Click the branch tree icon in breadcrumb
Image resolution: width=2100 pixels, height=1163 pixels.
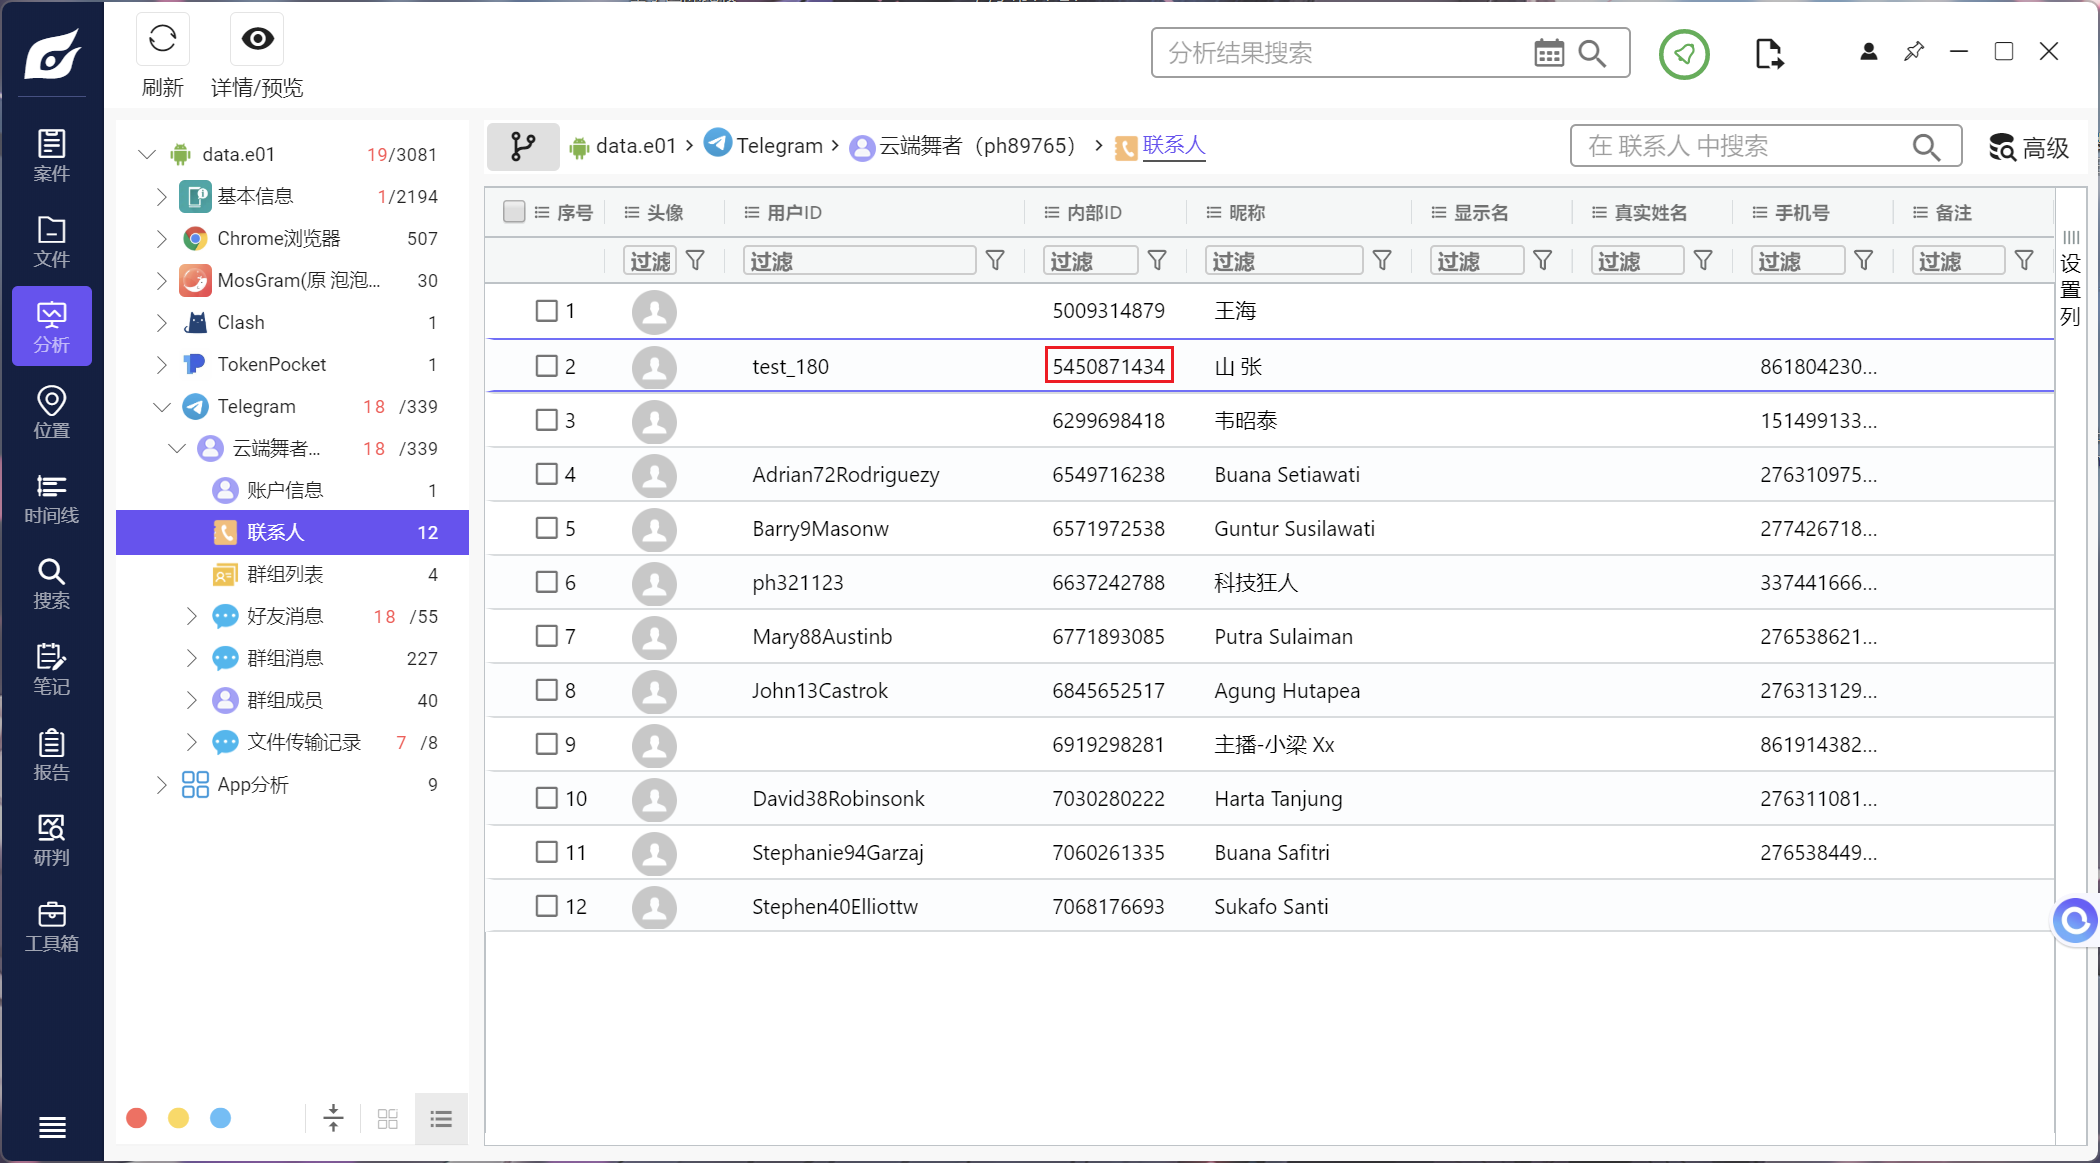tap(522, 146)
